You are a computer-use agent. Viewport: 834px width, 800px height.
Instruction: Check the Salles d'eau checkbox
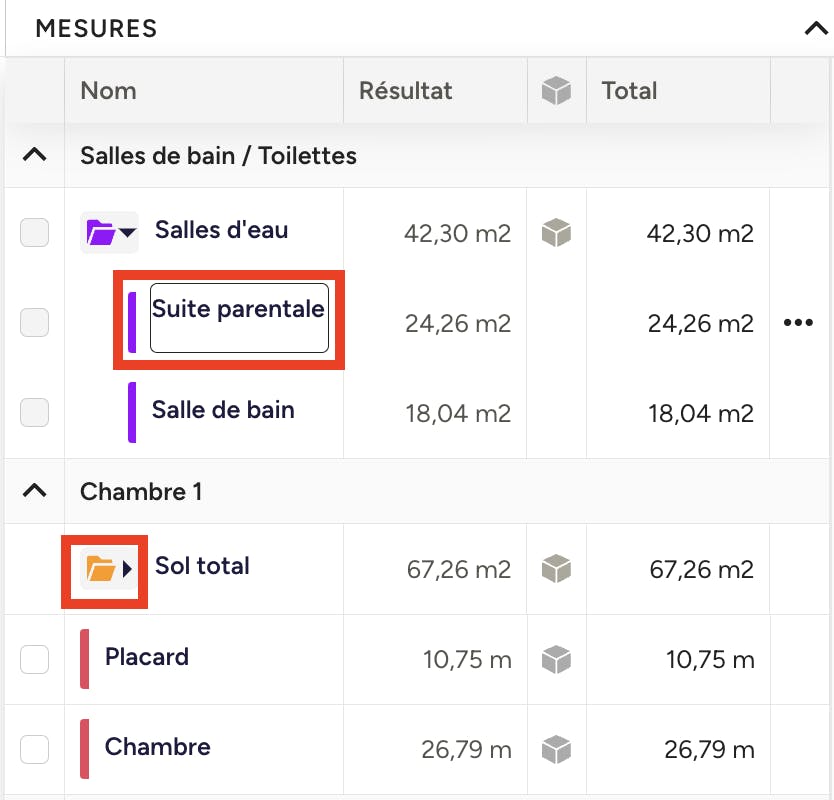click(35, 232)
